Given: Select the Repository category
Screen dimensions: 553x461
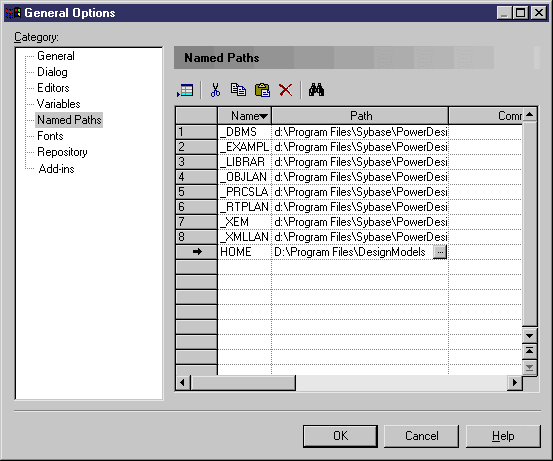Looking at the screenshot, I should [62, 152].
